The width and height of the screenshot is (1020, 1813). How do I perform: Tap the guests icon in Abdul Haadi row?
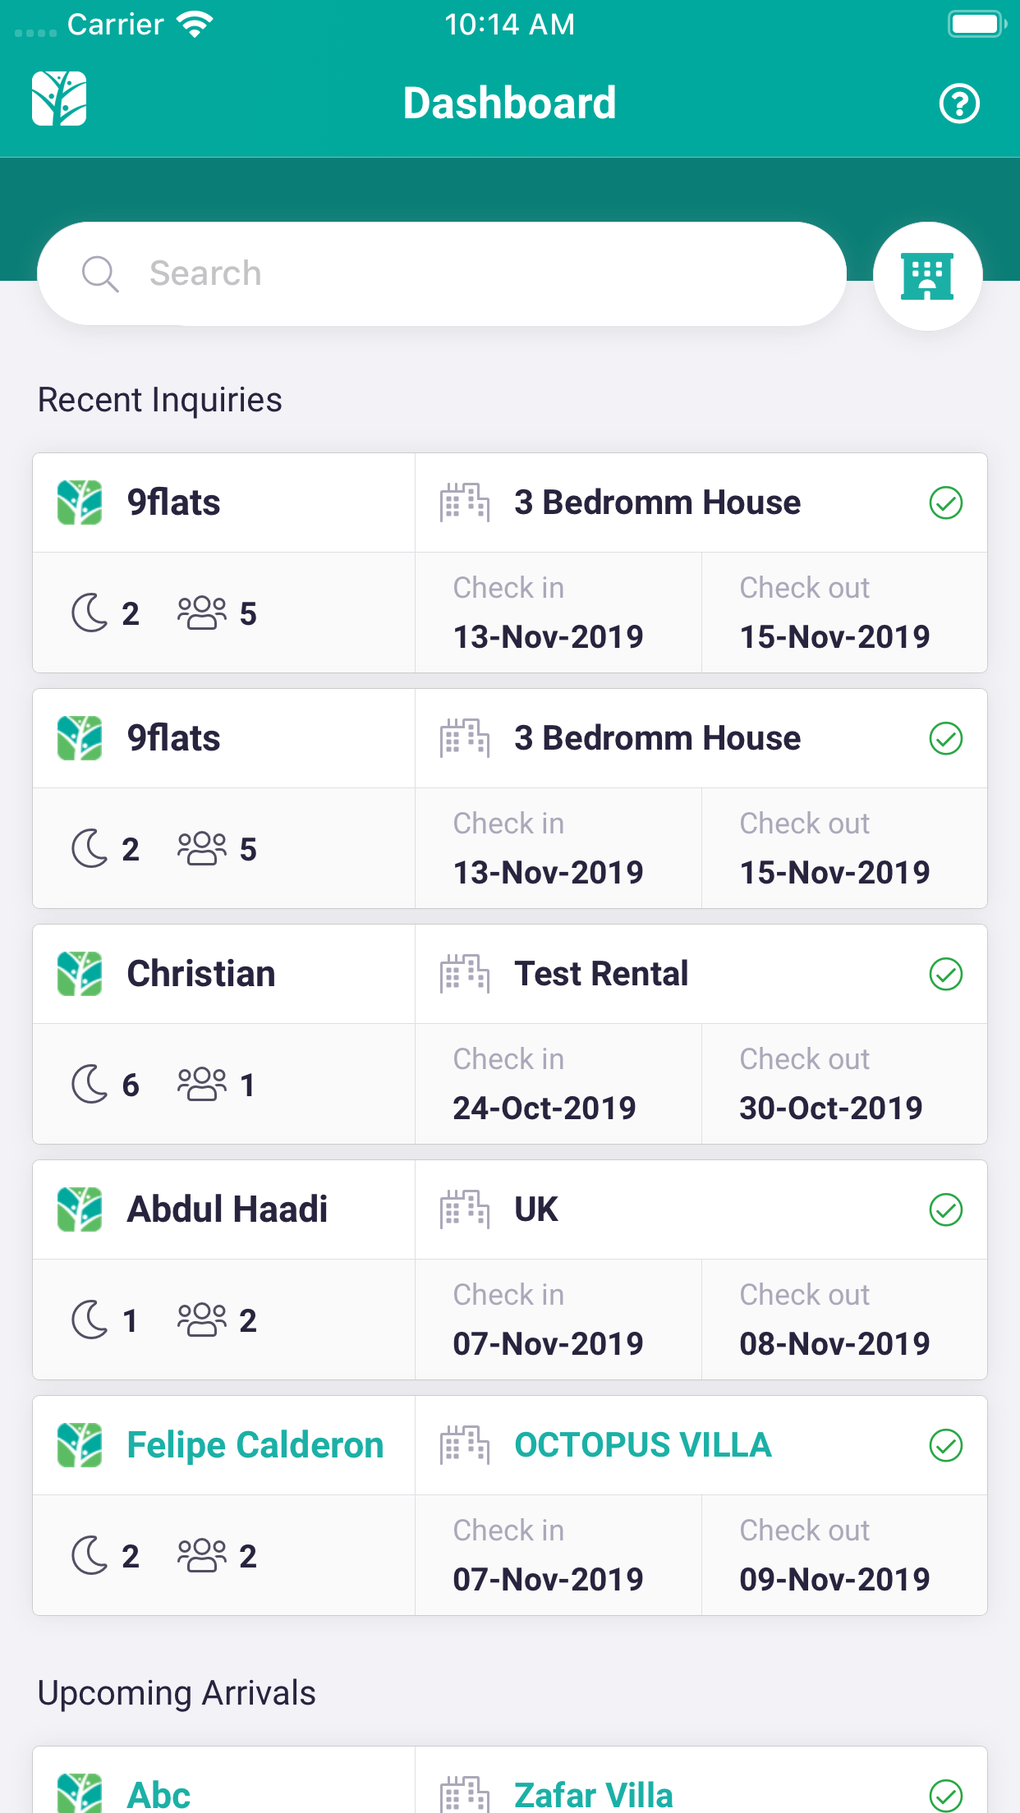click(202, 1320)
